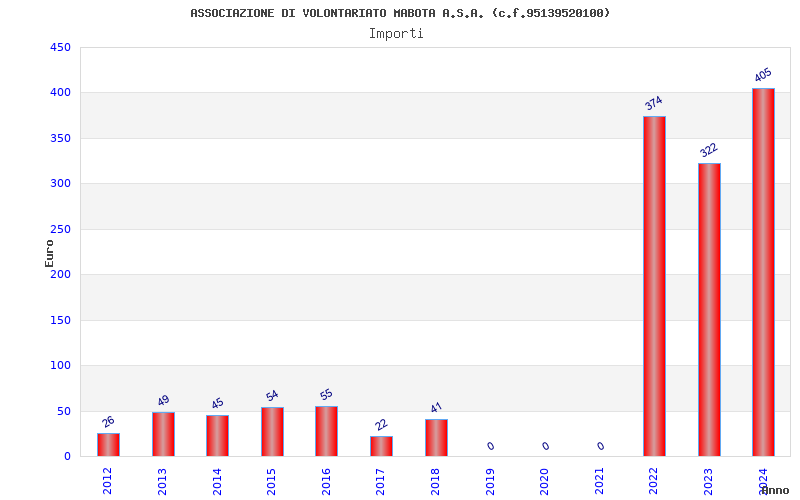Click the Euro y-axis title
This screenshot has width=800, height=500.
click(x=49, y=254)
